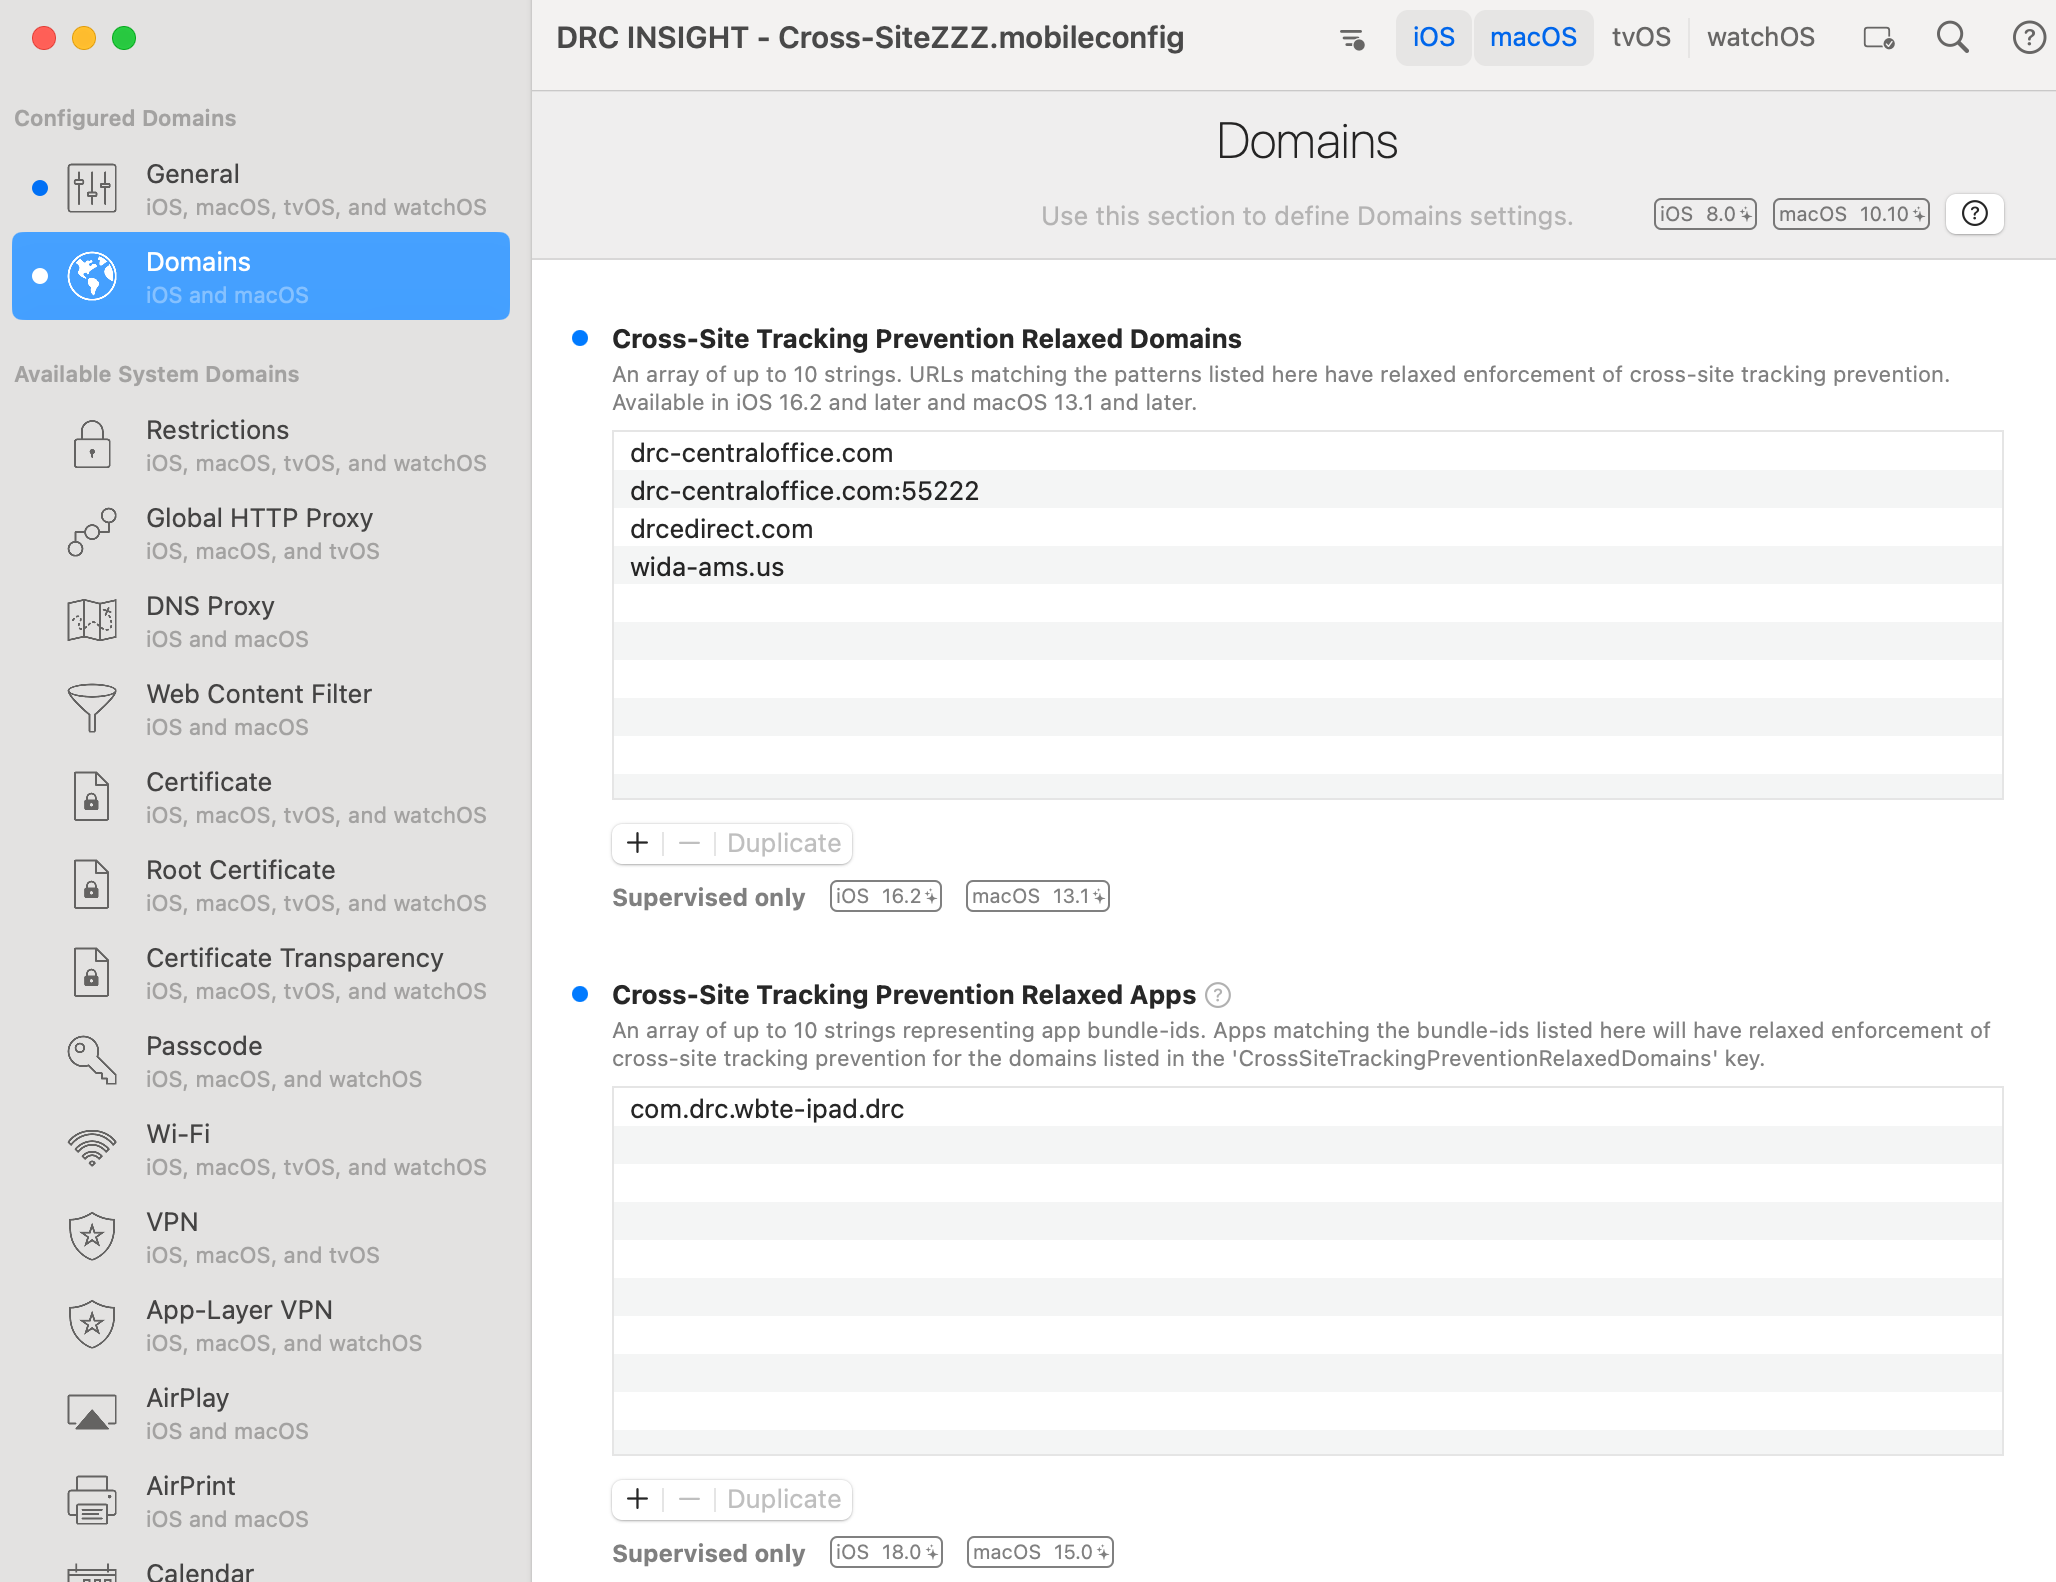Click the DNS Proxy map icon
This screenshot has width=2056, height=1582.
92,620
